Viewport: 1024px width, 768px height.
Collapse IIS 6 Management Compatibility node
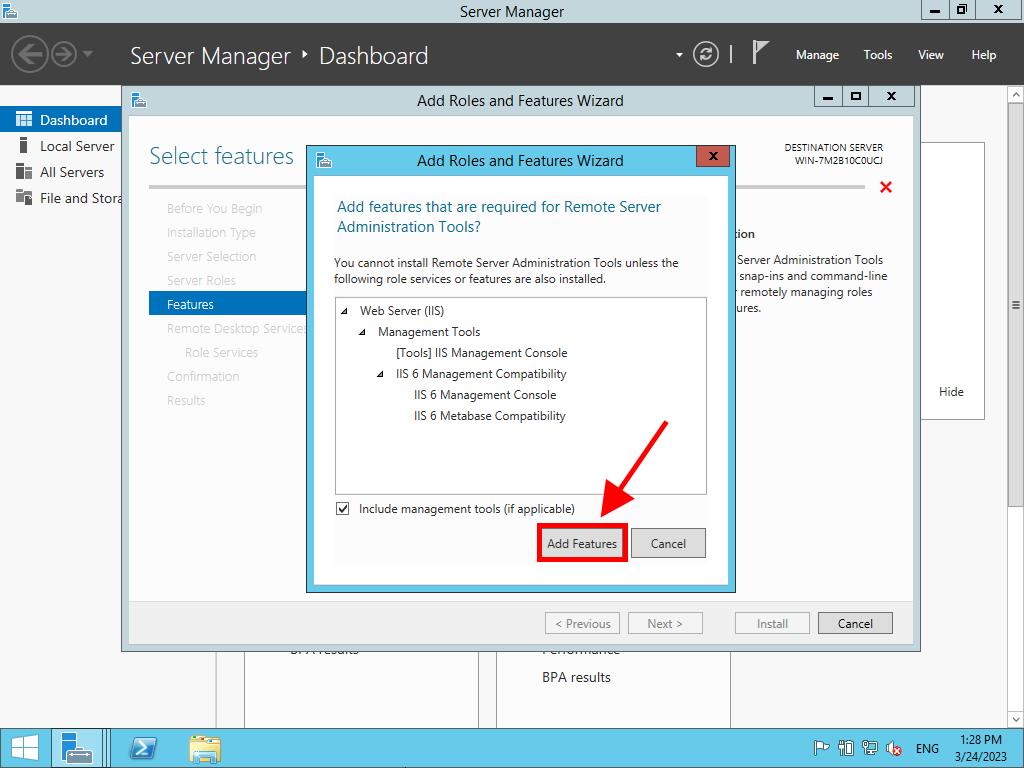tap(380, 374)
